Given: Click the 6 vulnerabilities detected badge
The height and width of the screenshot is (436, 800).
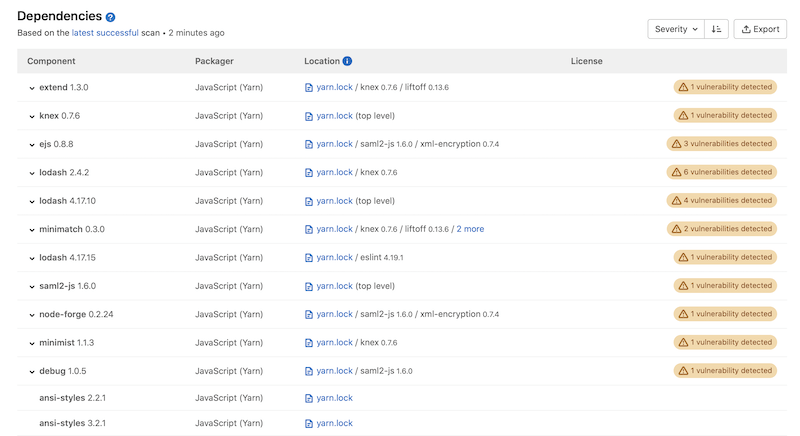Looking at the screenshot, I should [722, 172].
